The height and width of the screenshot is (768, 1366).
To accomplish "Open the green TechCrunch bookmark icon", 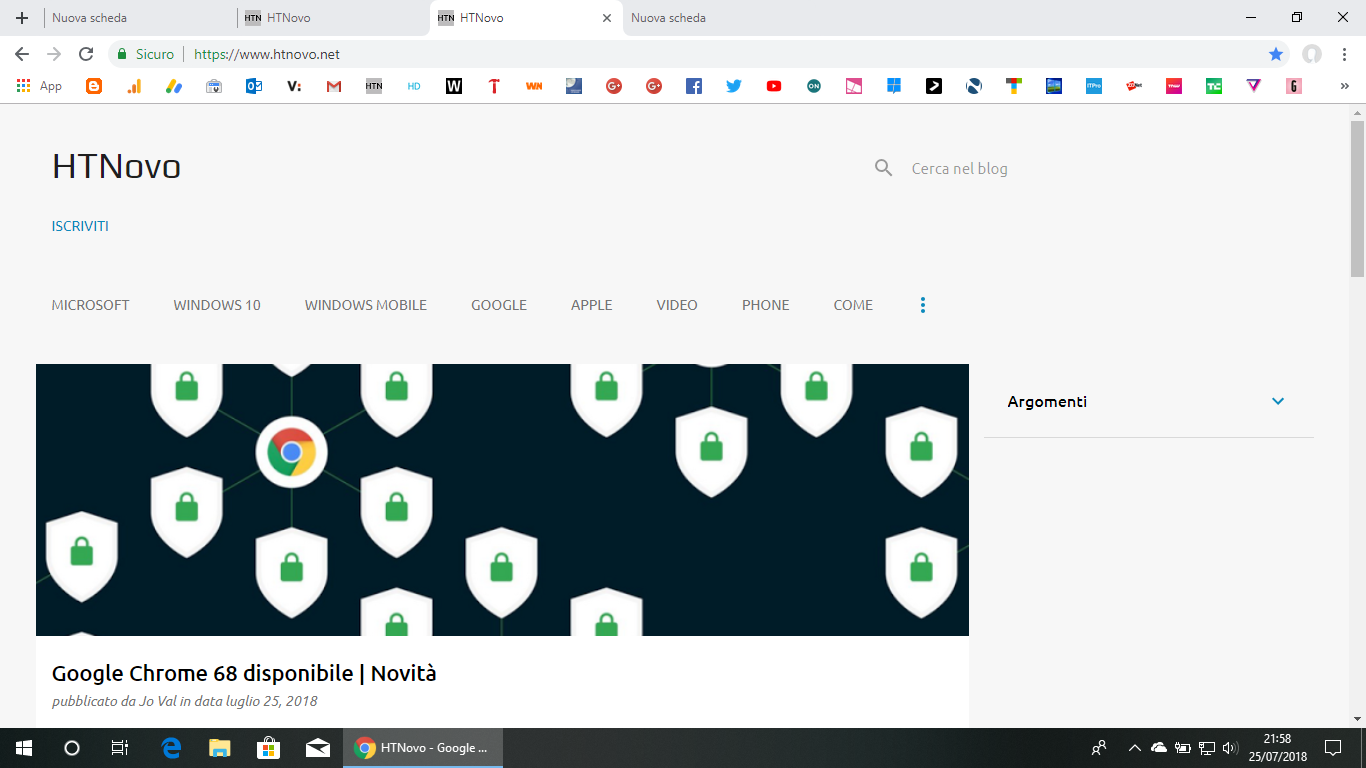I will click(x=1214, y=86).
